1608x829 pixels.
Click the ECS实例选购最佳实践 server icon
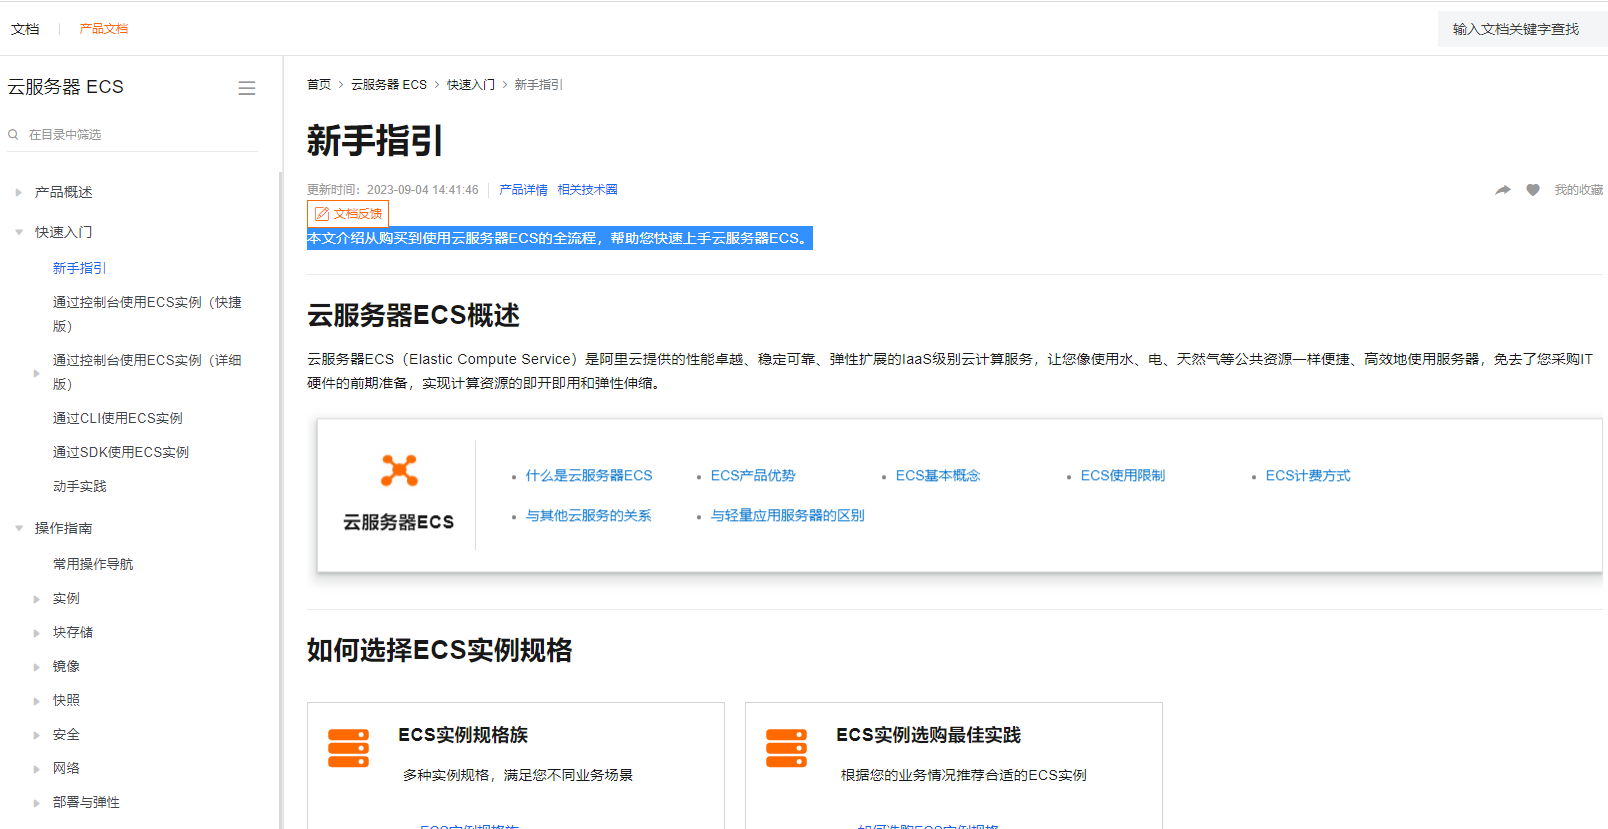[x=786, y=748]
